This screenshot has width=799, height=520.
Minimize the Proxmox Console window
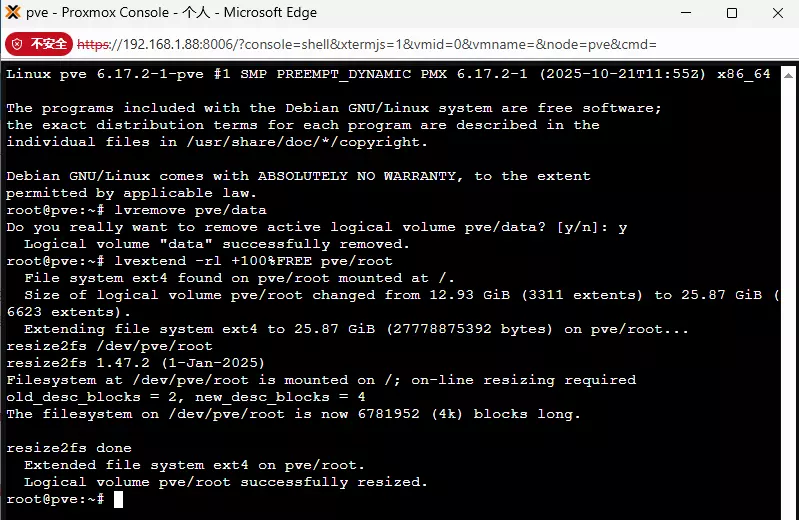[686, 13]
